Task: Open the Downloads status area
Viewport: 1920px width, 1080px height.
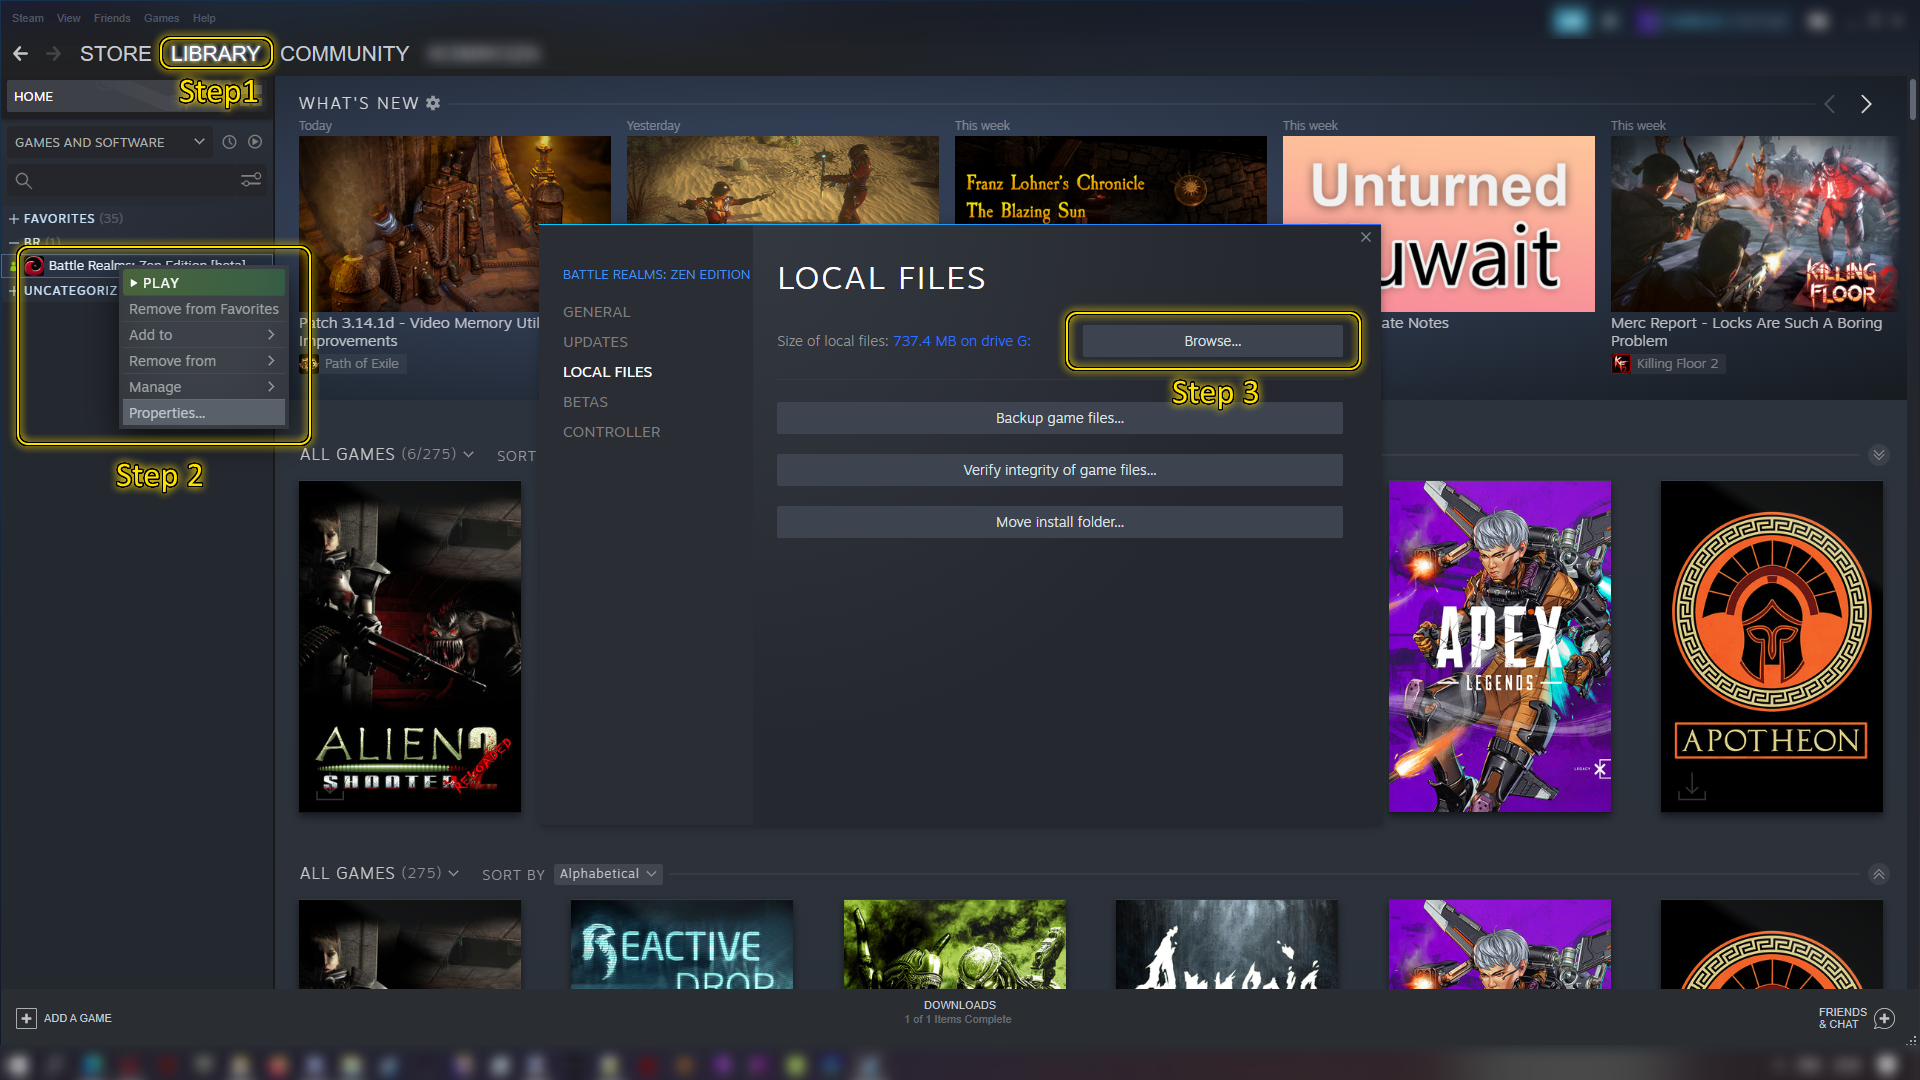Action: [959, 1012]
